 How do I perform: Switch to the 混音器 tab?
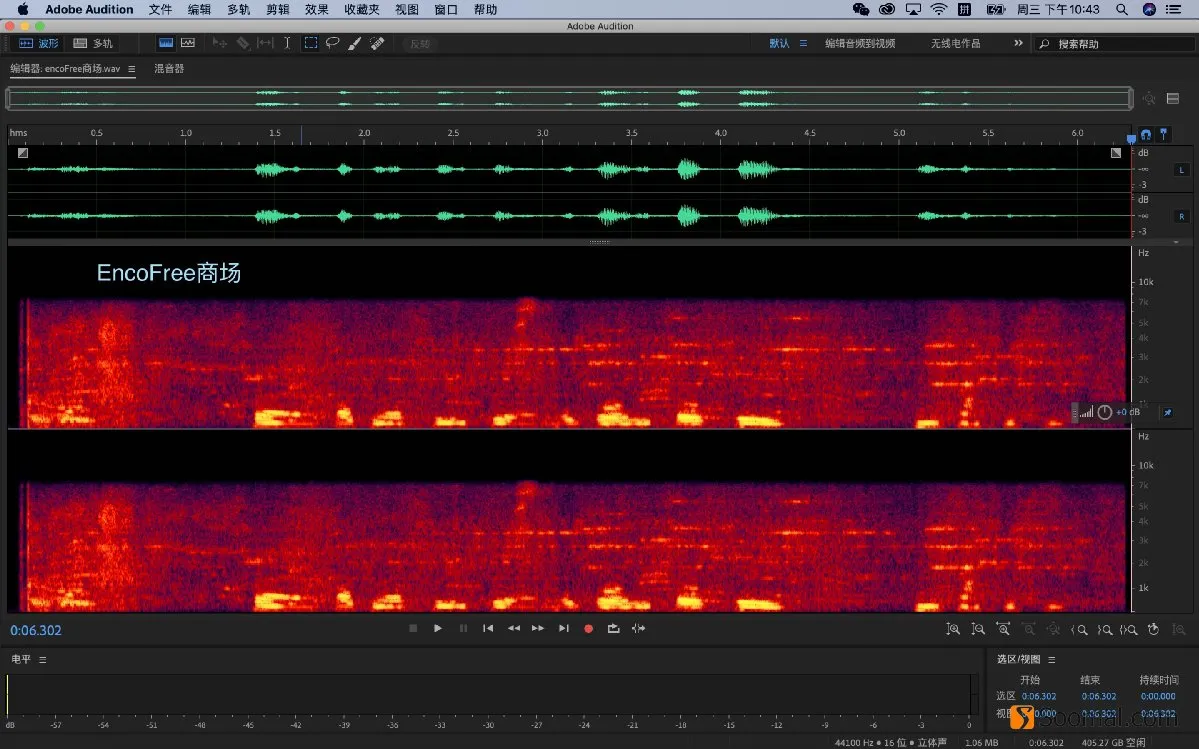click(x=169, y=68)
